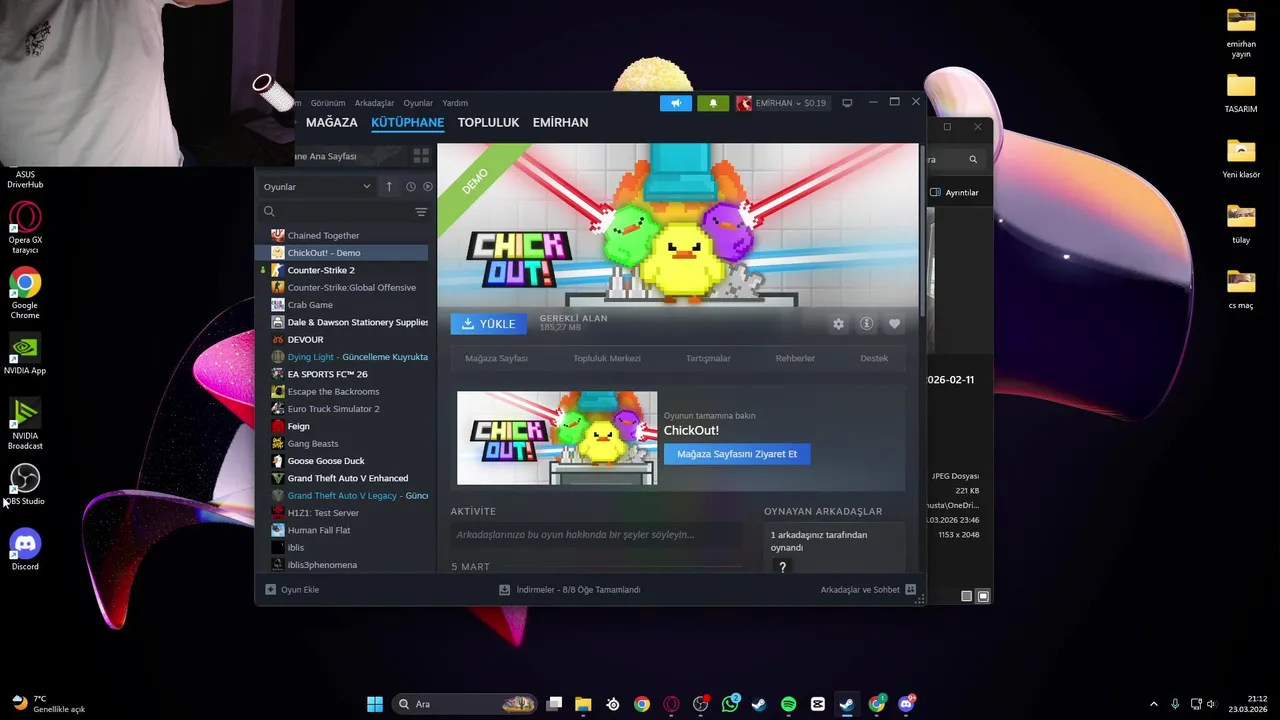
Task: Open Steam notifications bell
Action: point(713,103)
